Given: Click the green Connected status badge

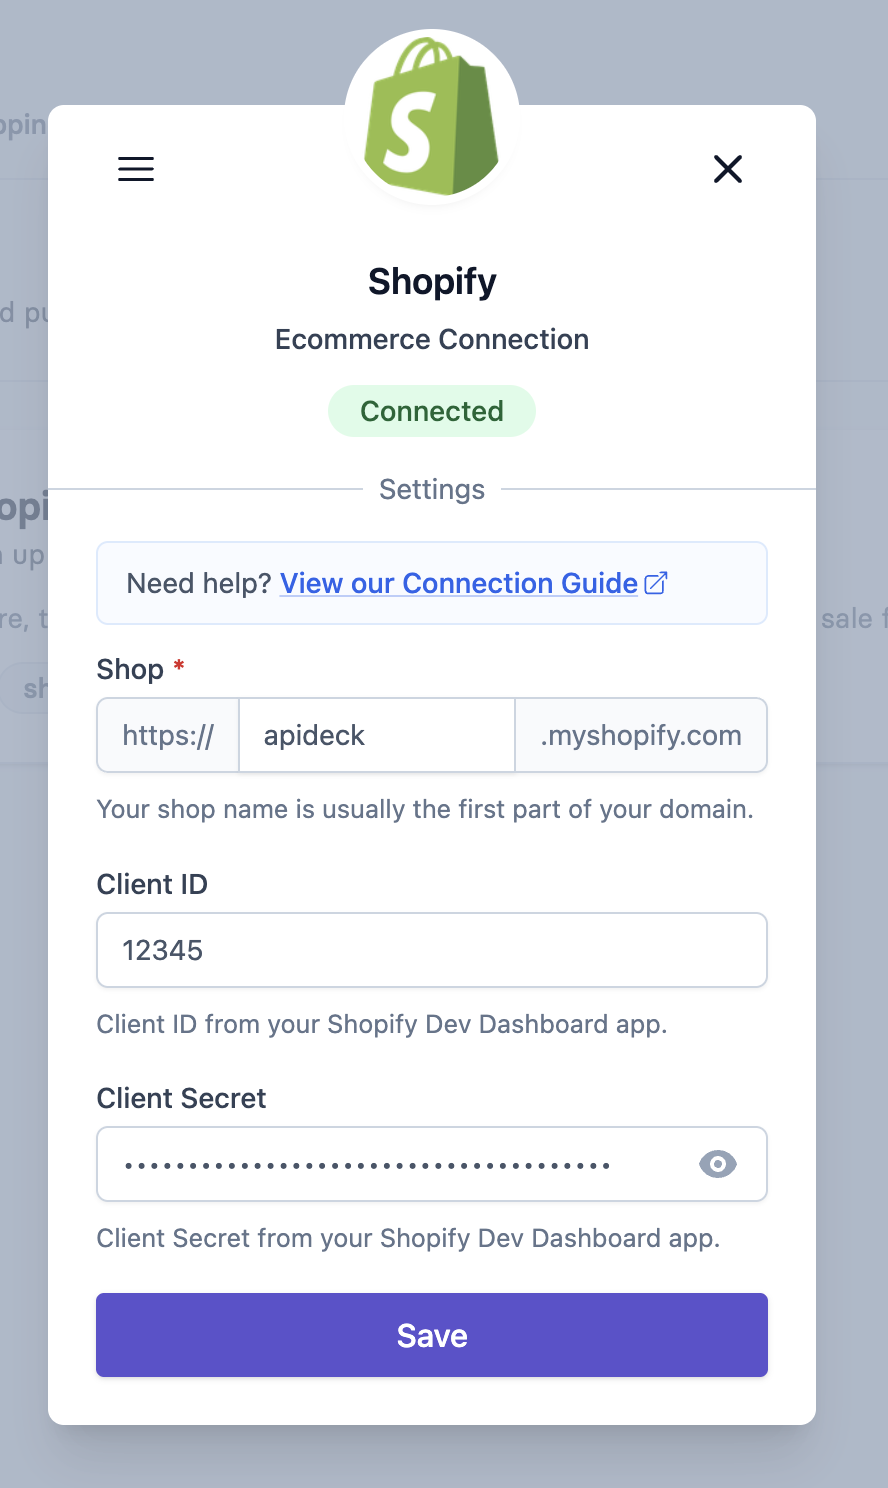Looking at the screenshot, I should coord(432,410).
